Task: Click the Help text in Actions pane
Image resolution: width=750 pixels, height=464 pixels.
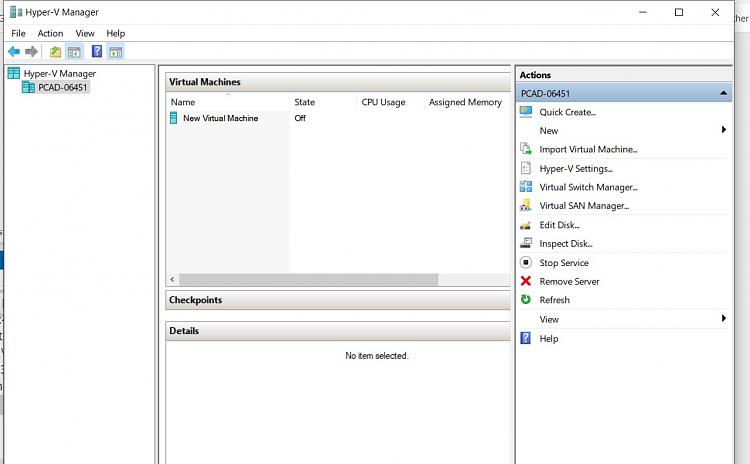Action: coord(549,339)
